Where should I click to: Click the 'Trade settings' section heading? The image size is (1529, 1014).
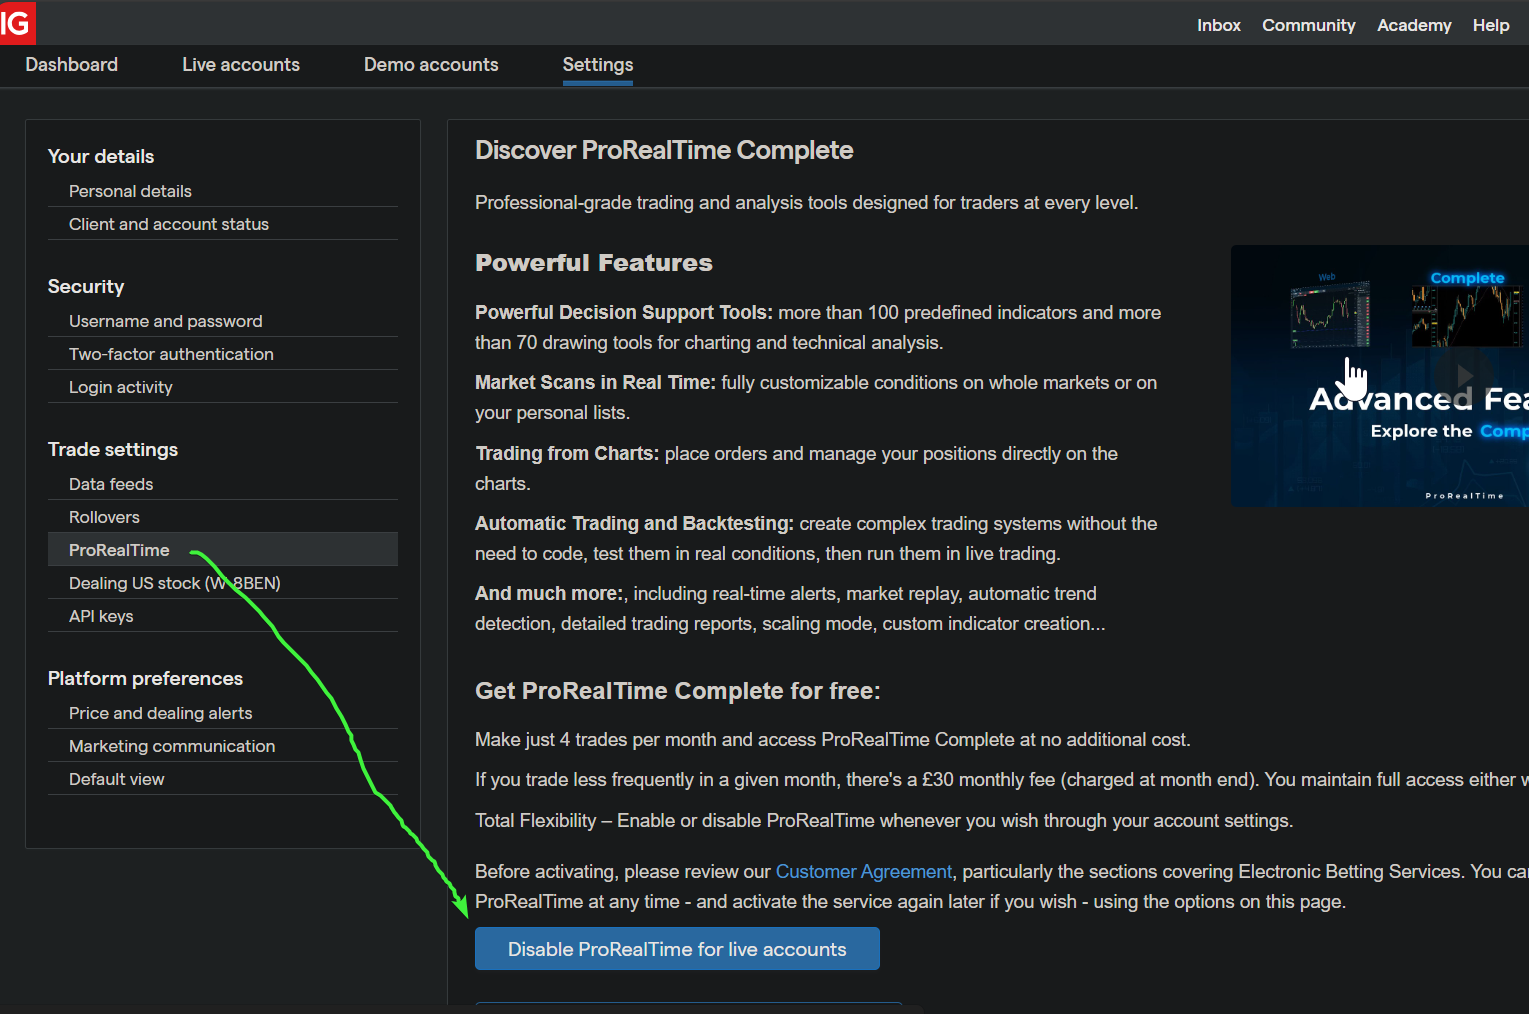pos(113,449)
